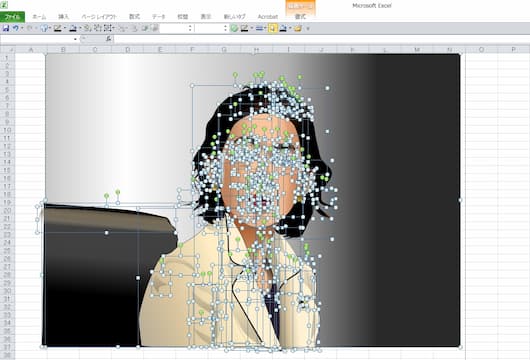Click second shape outline pencil icon right of spinners
Screen dimensions: 530x360
click(245, 28)
